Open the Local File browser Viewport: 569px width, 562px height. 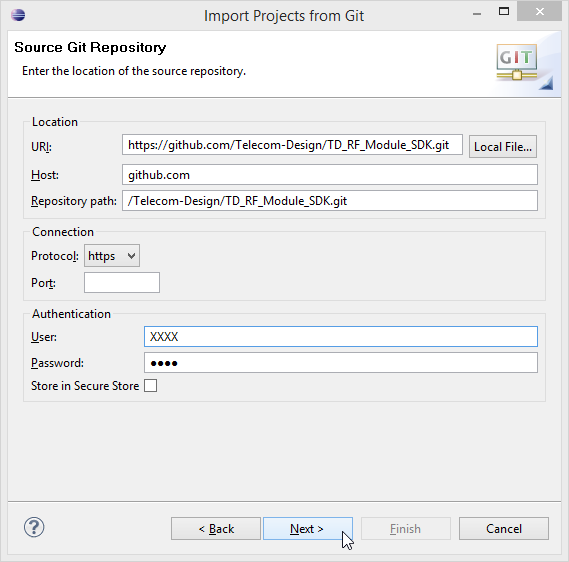coord(503,147)
